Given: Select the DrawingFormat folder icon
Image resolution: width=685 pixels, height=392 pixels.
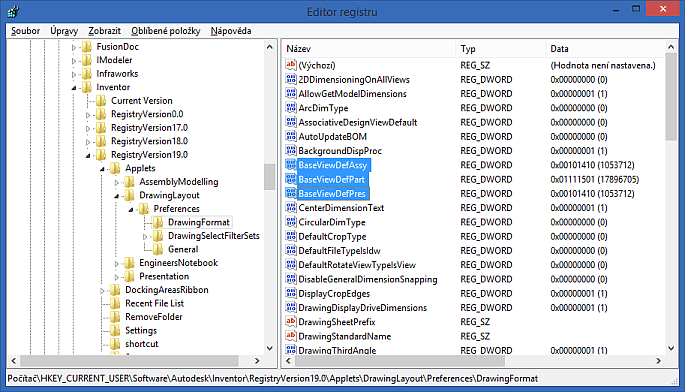Looking at the screenshot, I should pos(158,222).
